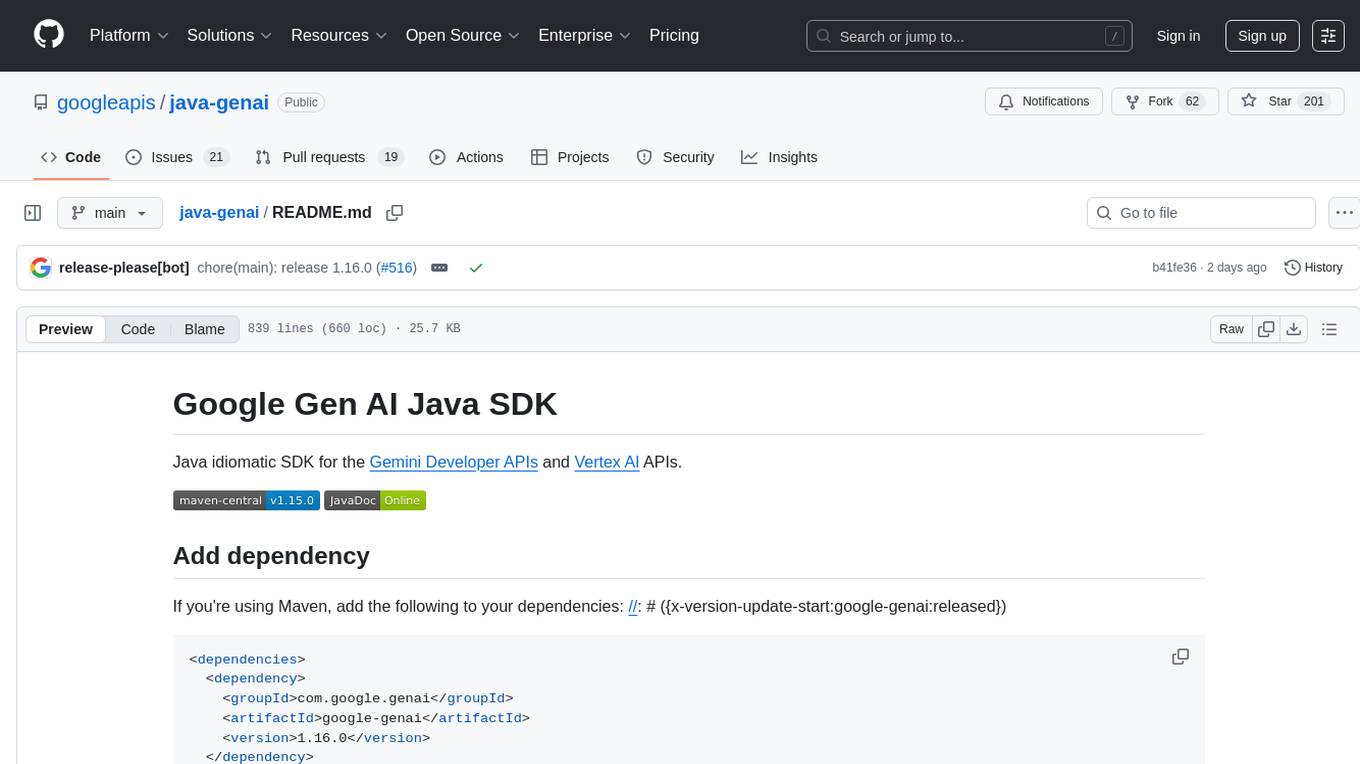Open pull request #516 link
This screenshot has width=1360, height=764.
397,268
